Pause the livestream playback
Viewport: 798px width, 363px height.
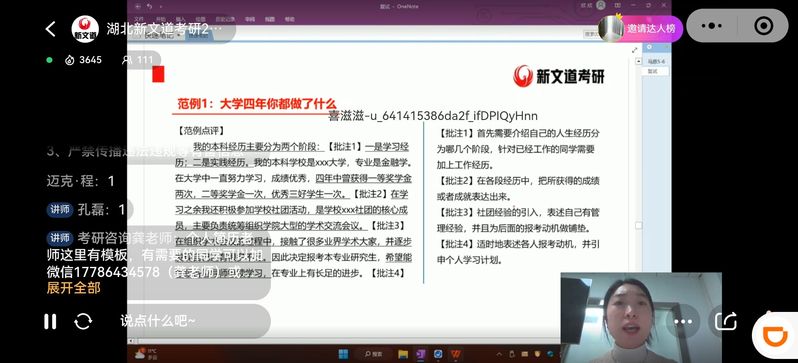tap(50, 321)
